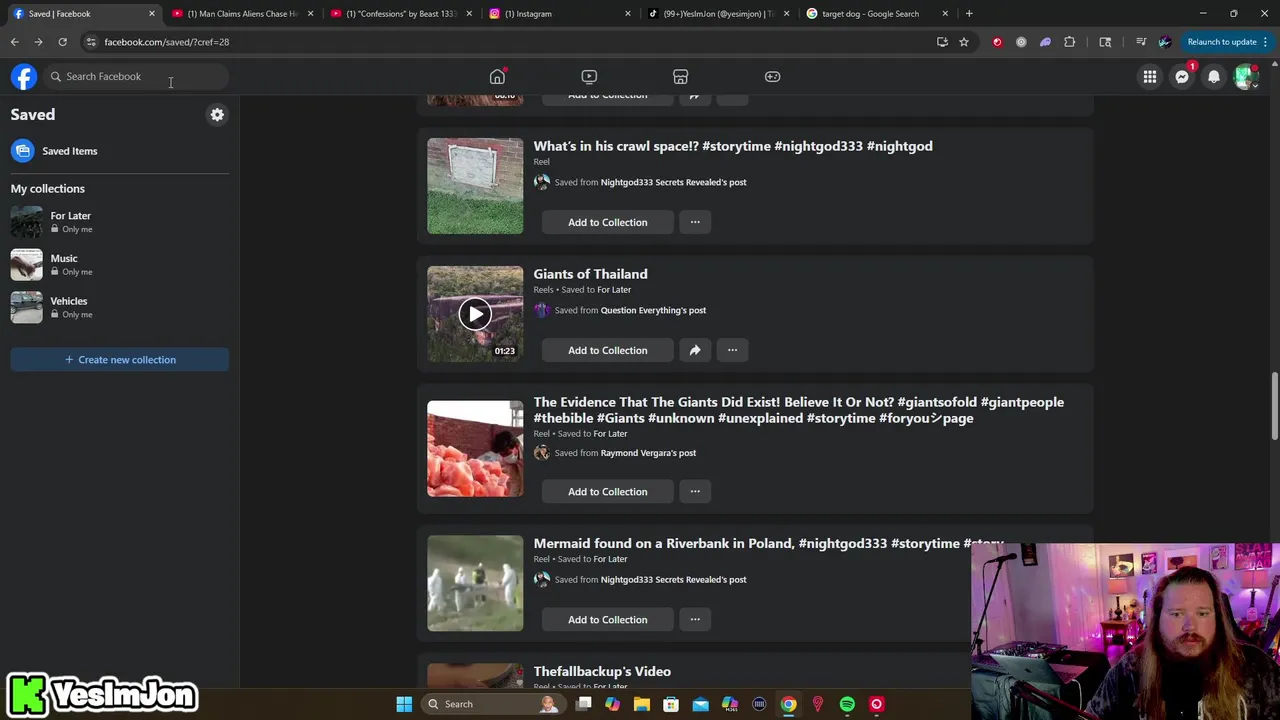
Task: Open the Mermaid found on a Riverbank thumbnail
Action: (x=475, y=583)
